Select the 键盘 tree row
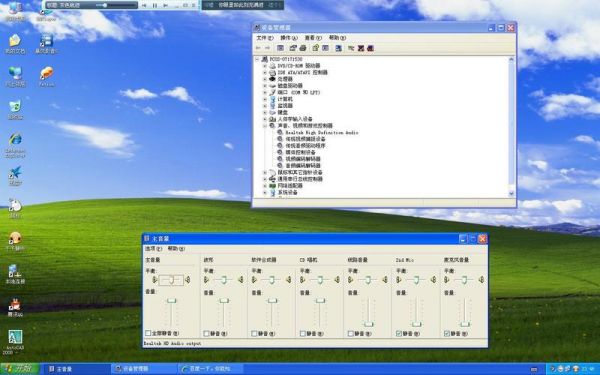The width and height of the screenshot is (600, 375). pos(282,112)
